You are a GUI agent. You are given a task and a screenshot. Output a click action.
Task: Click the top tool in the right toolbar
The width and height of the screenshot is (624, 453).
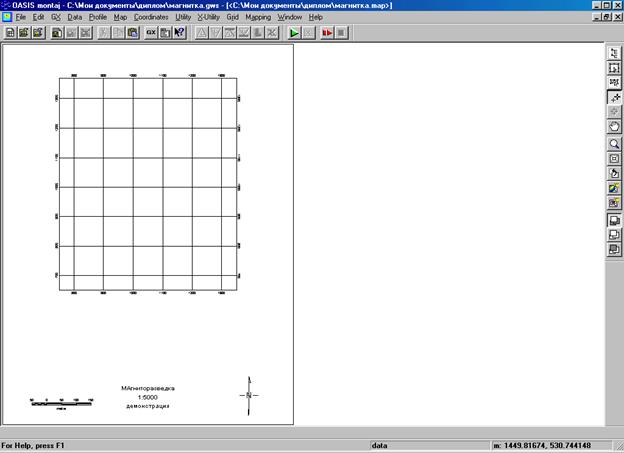pos(614,52)
